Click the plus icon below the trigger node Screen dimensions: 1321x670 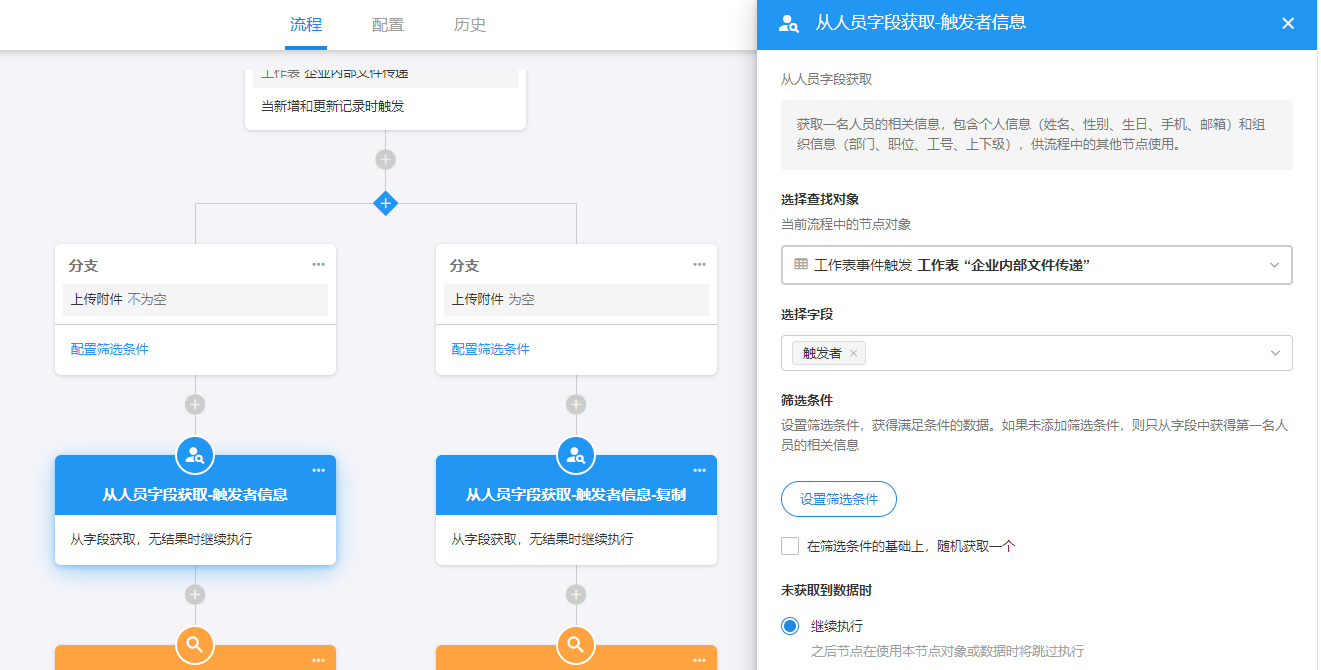coord(385,160)
